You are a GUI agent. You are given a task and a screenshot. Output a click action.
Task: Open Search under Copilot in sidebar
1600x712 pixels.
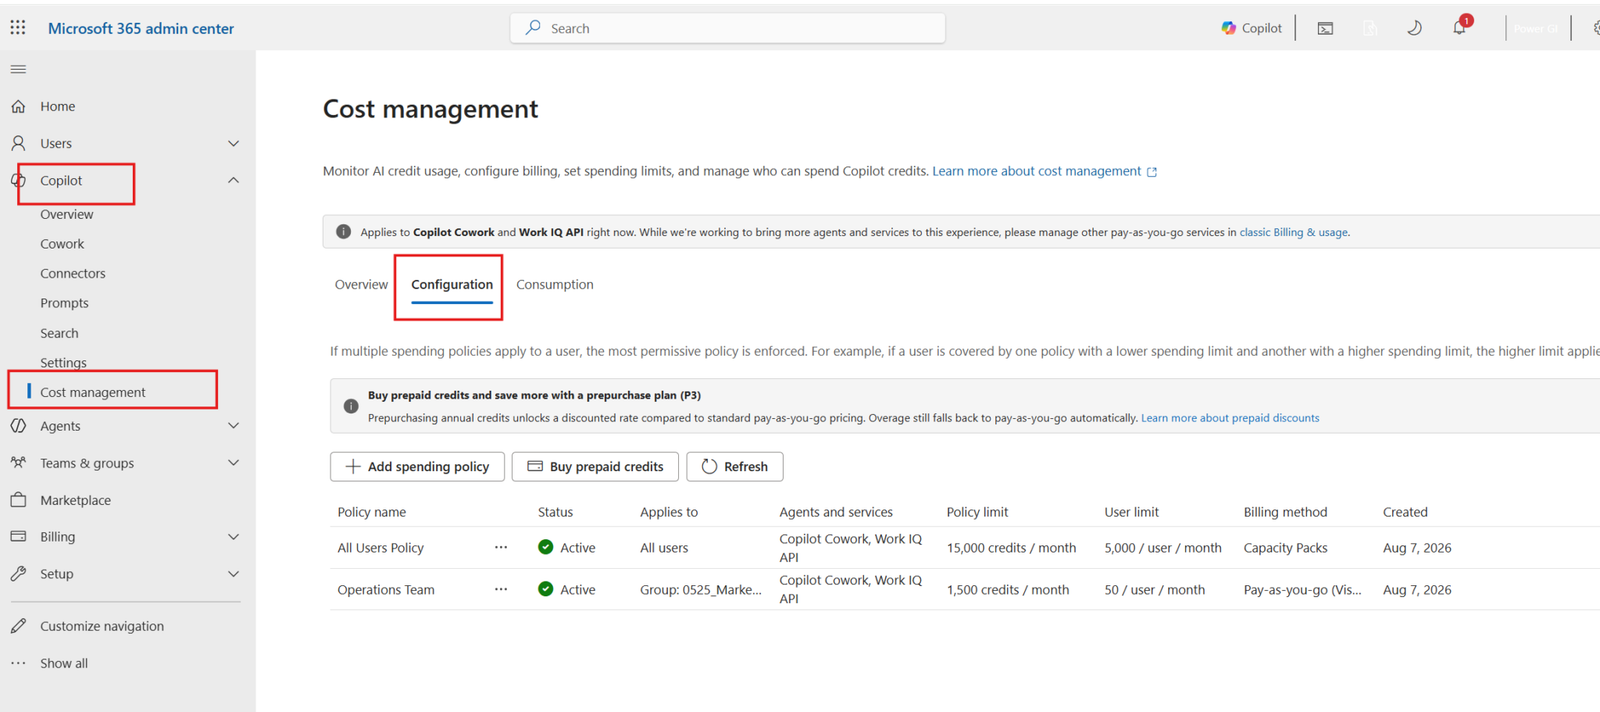pyautogui.click(x=59, y=333)
